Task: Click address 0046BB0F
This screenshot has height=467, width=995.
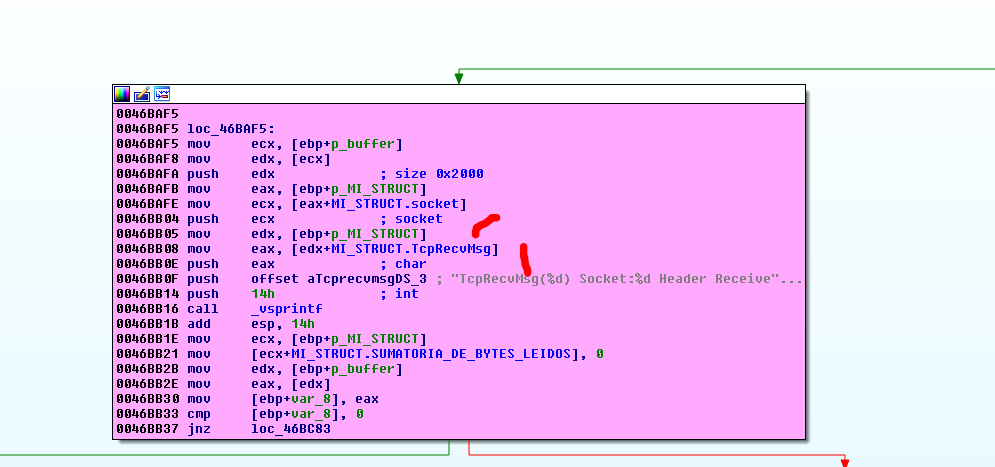Action: 148,279
